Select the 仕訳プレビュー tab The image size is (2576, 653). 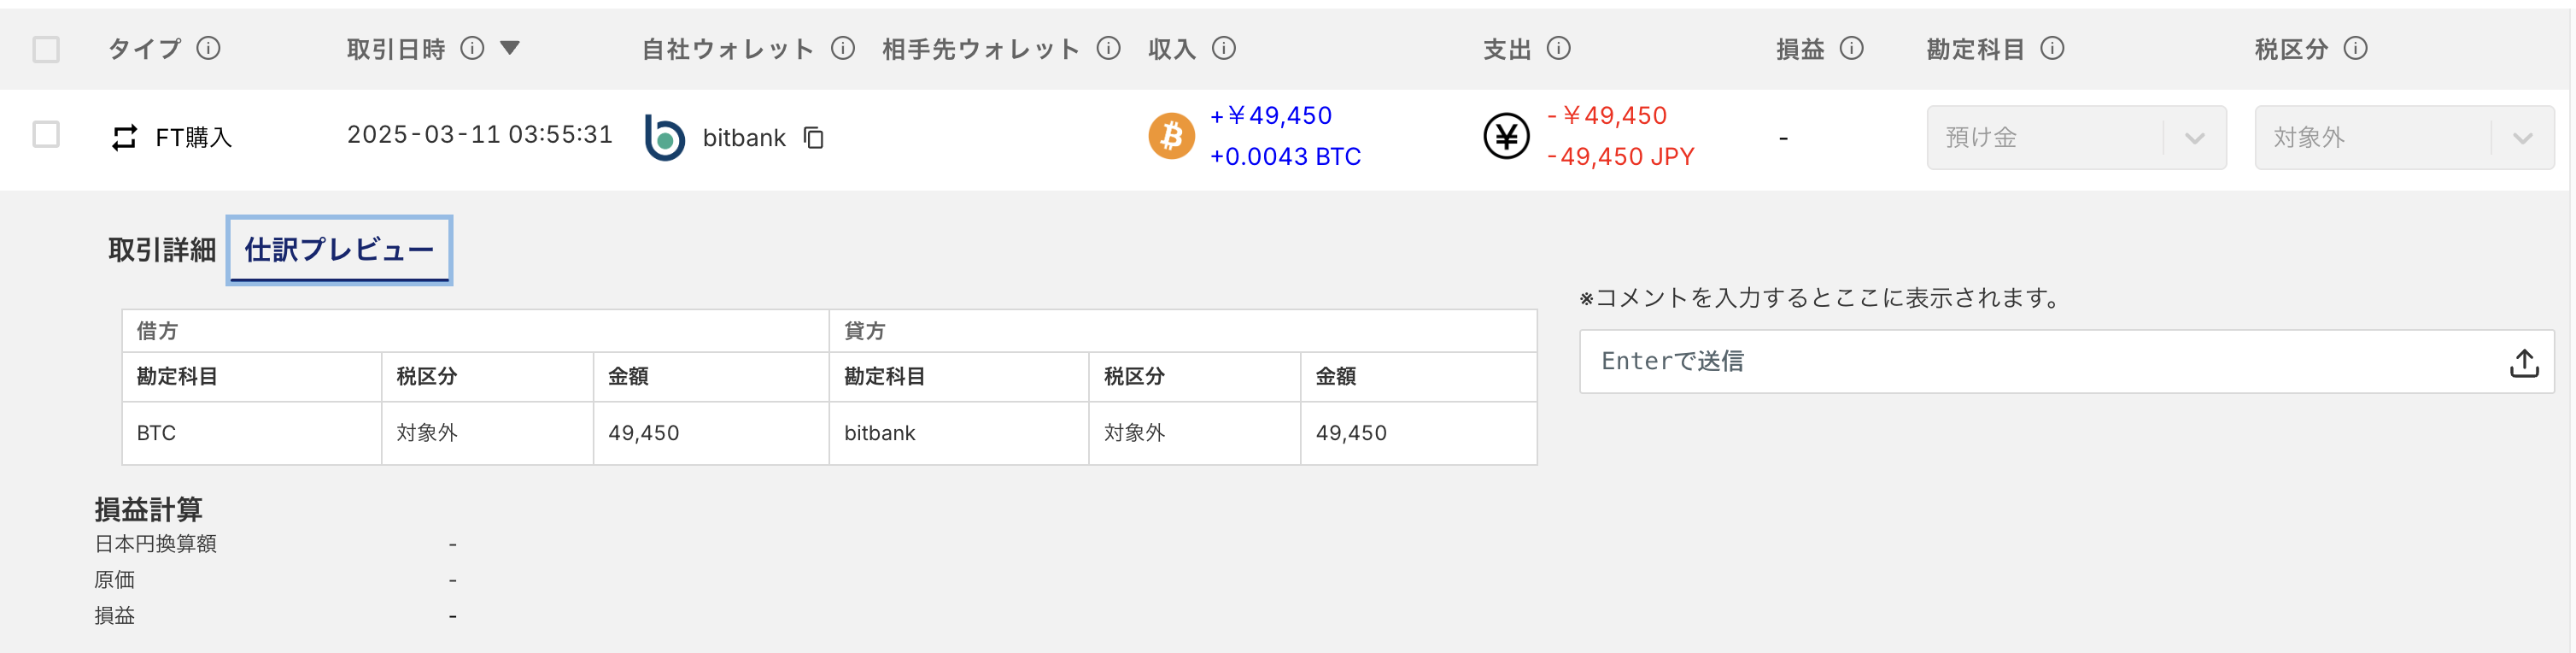click(x=339, y=250)
